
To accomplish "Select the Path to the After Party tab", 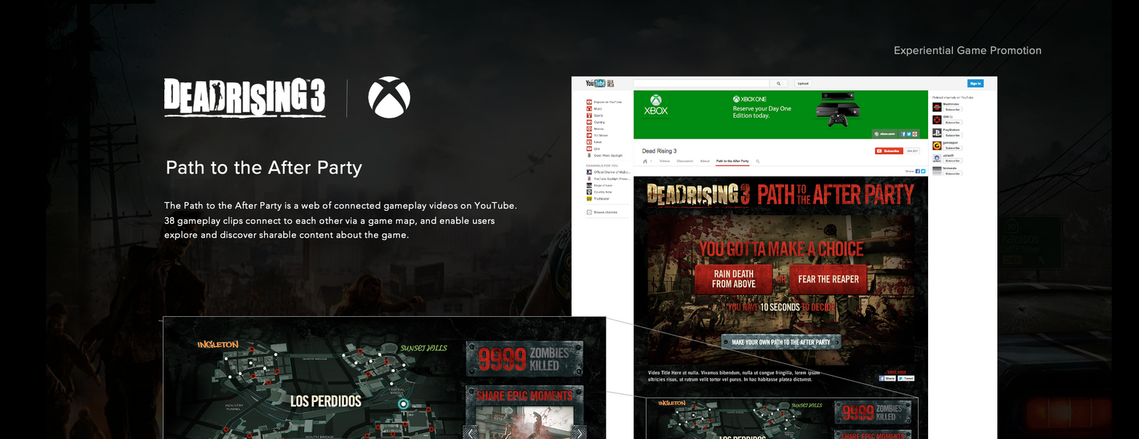I will point(732,161).
